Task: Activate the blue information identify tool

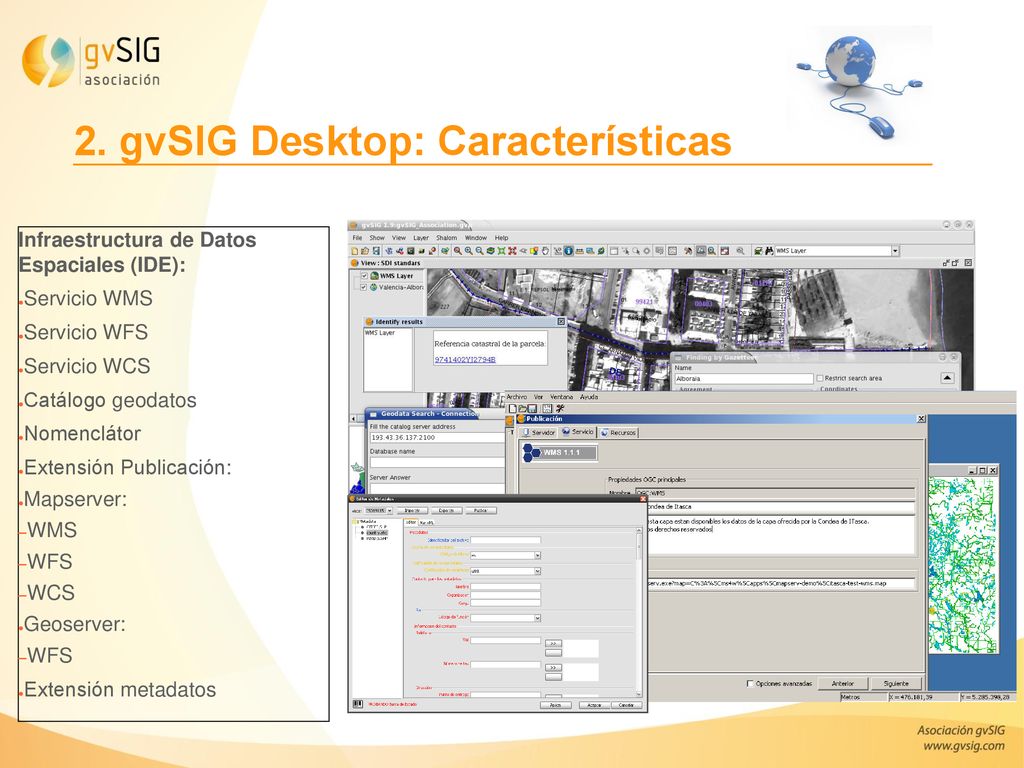Action: click(x=568, y=251)
